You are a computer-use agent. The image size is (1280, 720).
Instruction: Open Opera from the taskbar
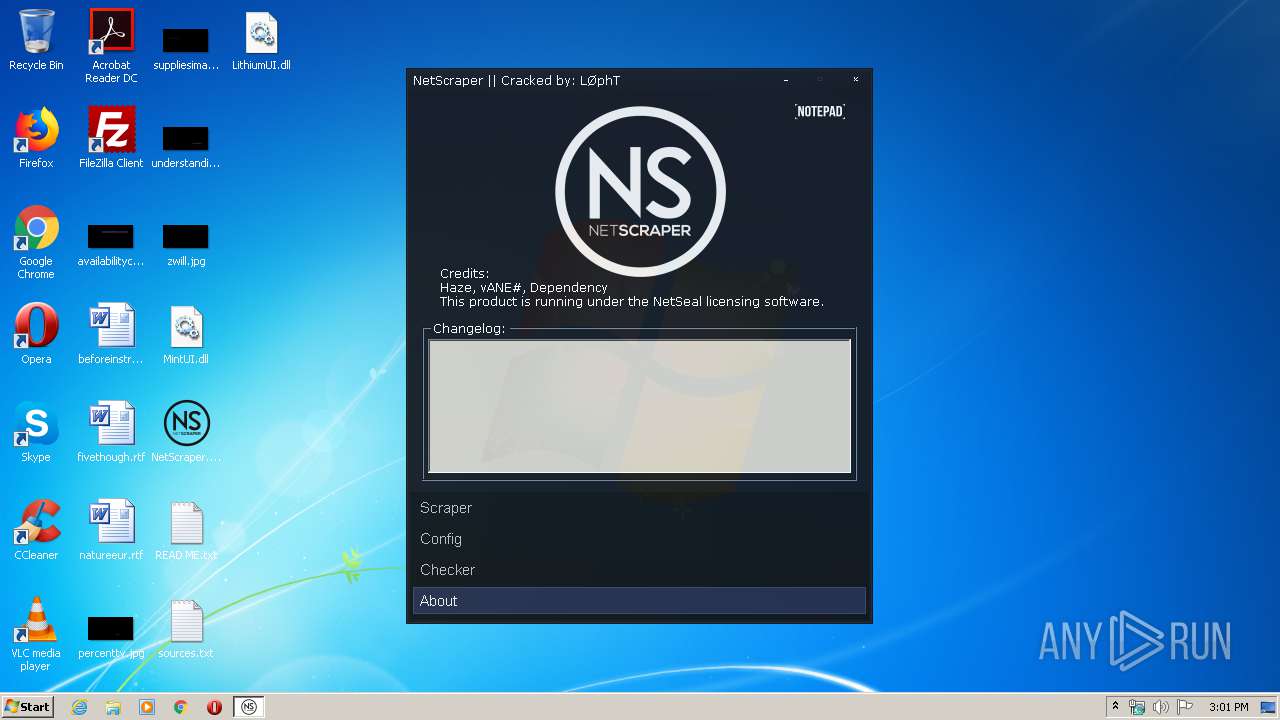click(214, 707)
